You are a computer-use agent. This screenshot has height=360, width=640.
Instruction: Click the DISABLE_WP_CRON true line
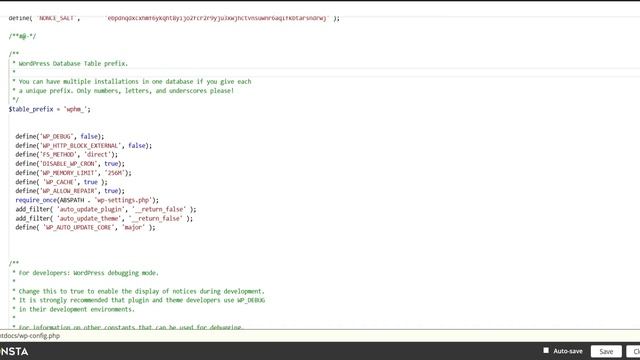(70, 164)
